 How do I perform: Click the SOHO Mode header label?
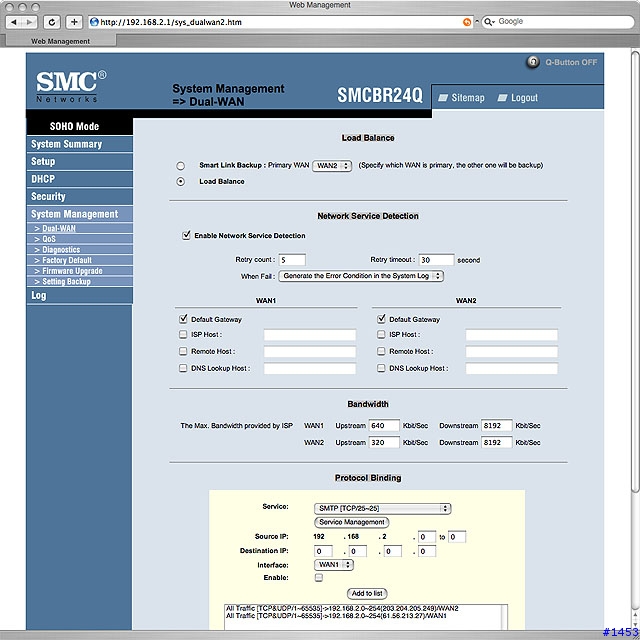pos(74,126)
